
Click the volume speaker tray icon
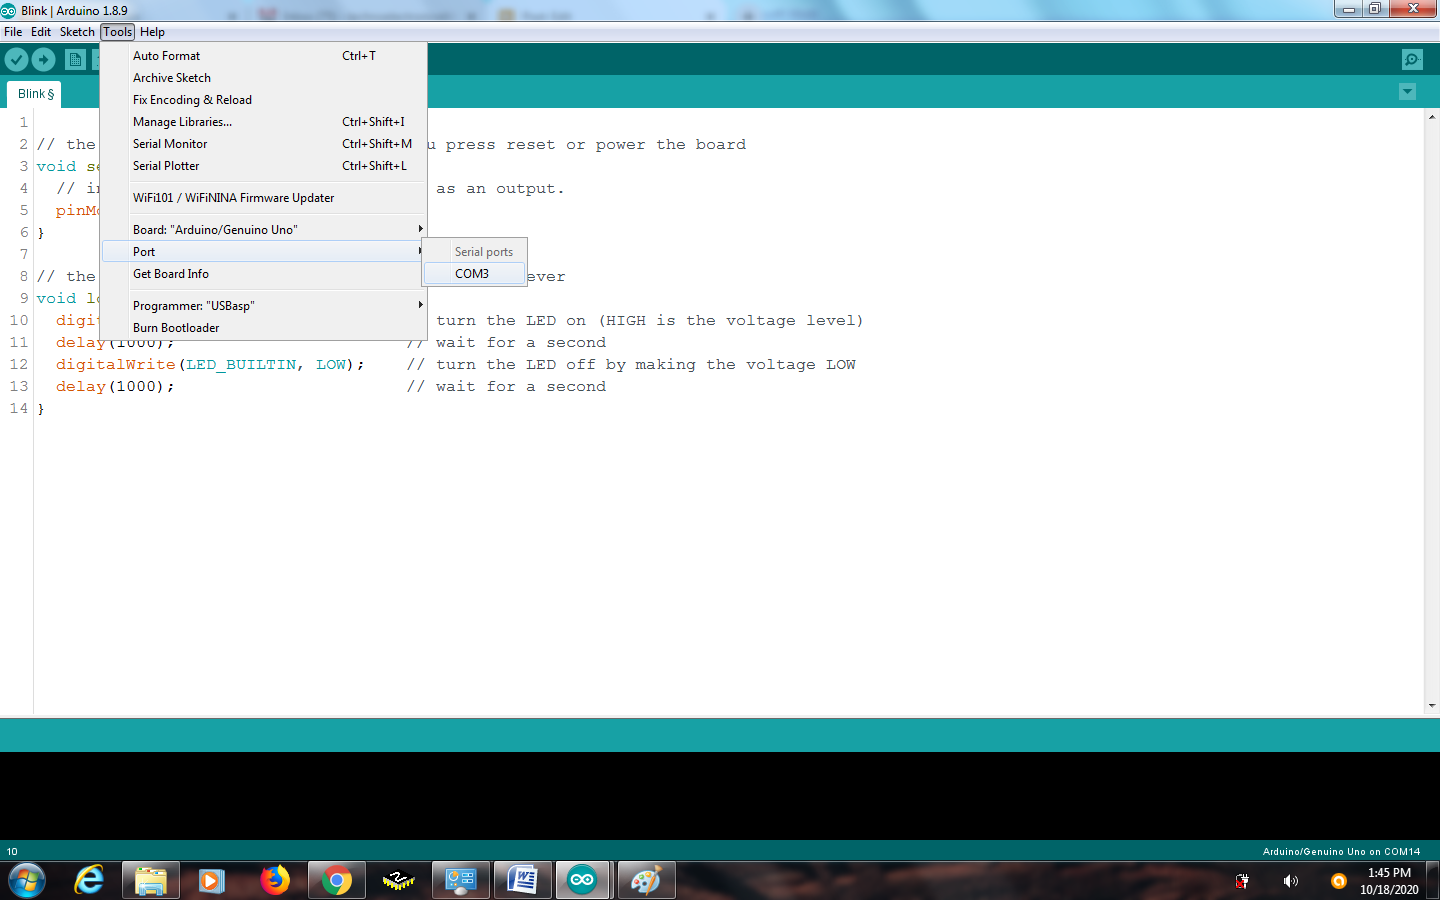tap(1291, 881)
